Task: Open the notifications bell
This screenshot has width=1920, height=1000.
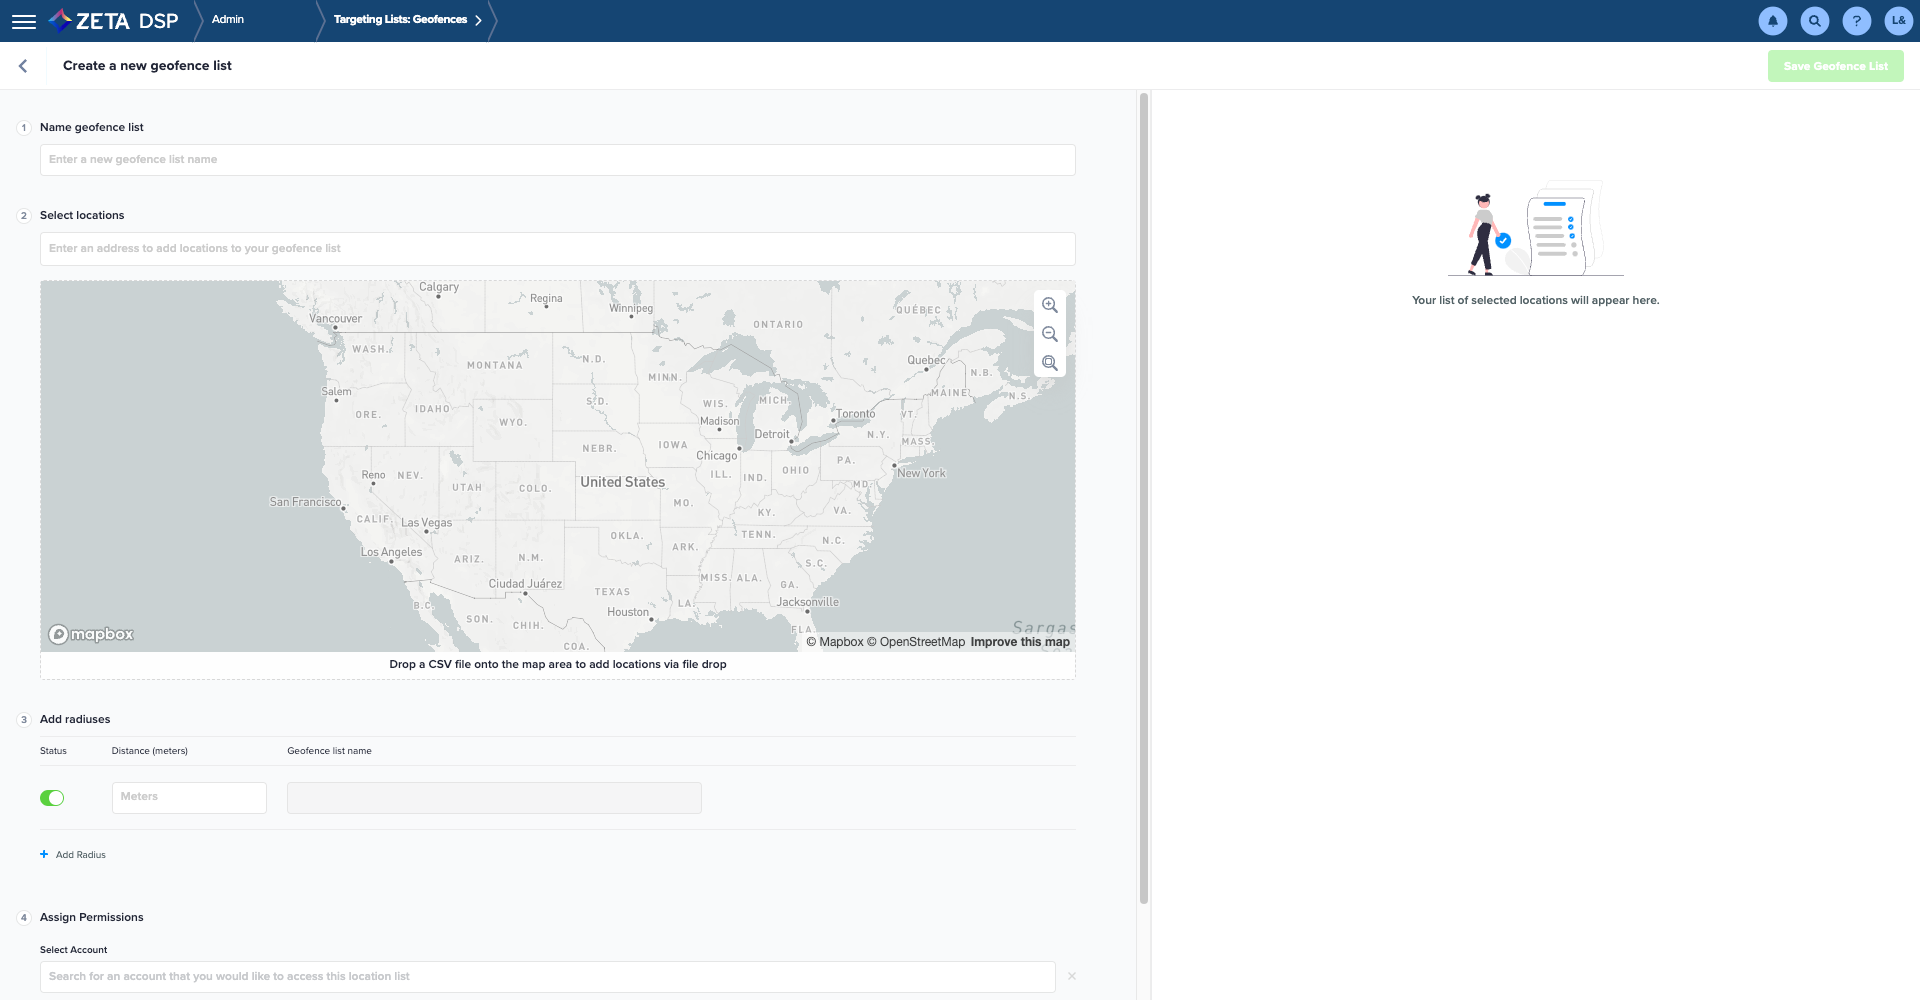Action: click(1772, 21)
